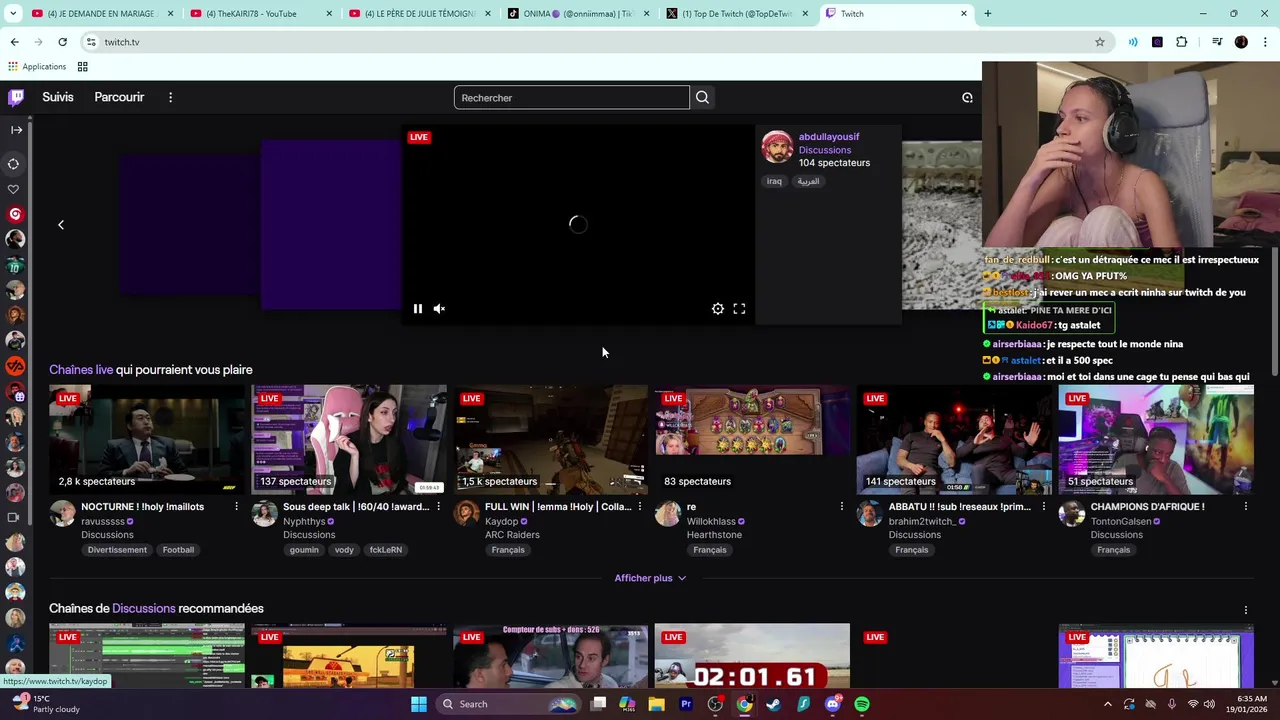Open the Twitch home logo

[x=16, y=97]
